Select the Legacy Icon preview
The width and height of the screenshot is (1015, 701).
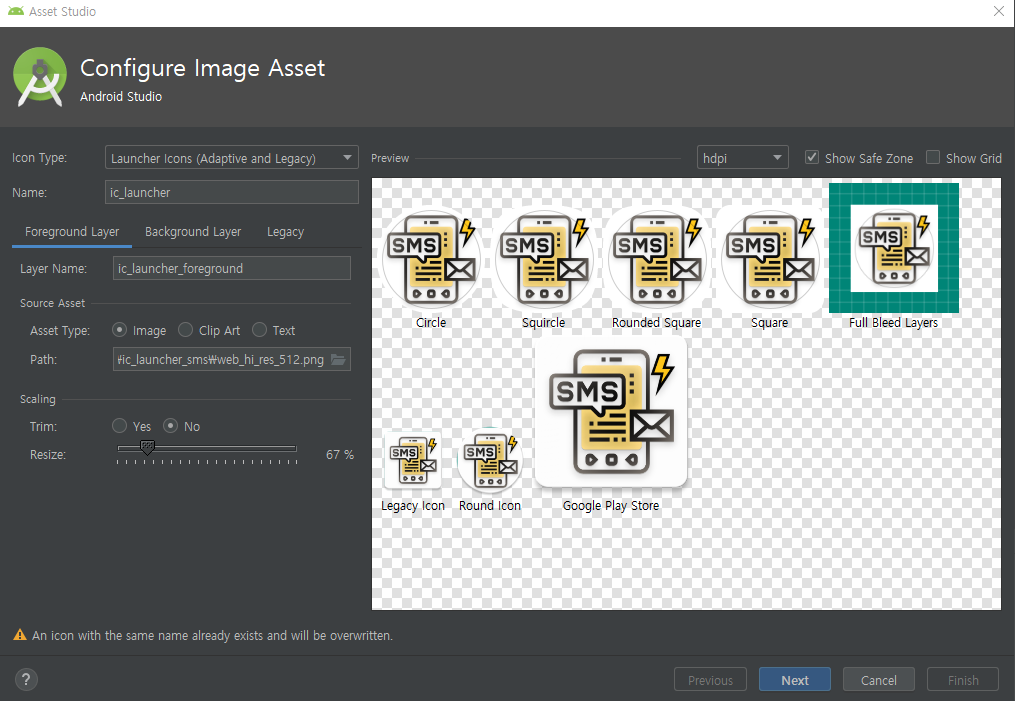413,460
